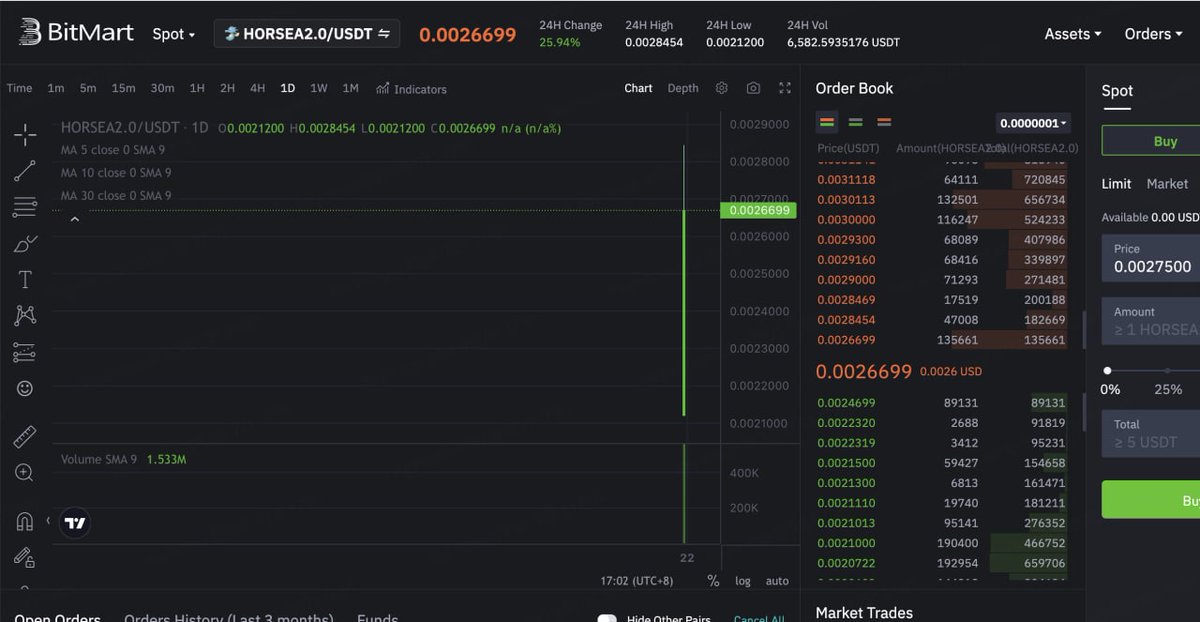The image size is (1200, 622).
Task: Click the outlined Buy toggle button
Action: 1151,141
